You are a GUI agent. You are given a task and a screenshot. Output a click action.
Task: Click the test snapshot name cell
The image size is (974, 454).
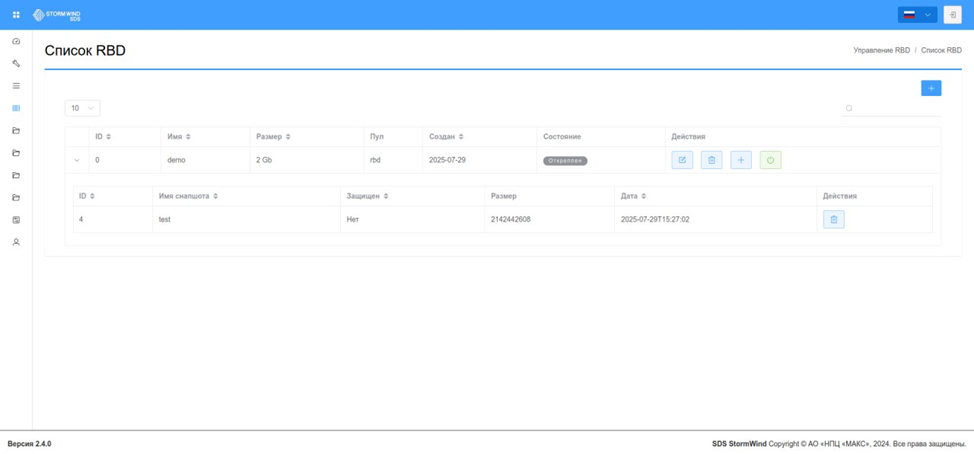[x=247, y=219]
